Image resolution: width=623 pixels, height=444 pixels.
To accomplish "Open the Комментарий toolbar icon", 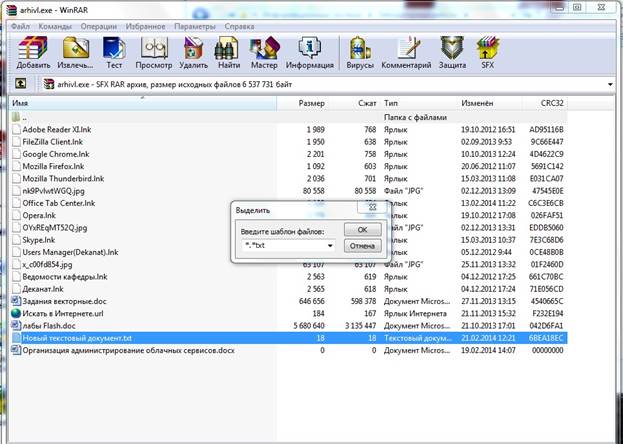I will (406, 48).
